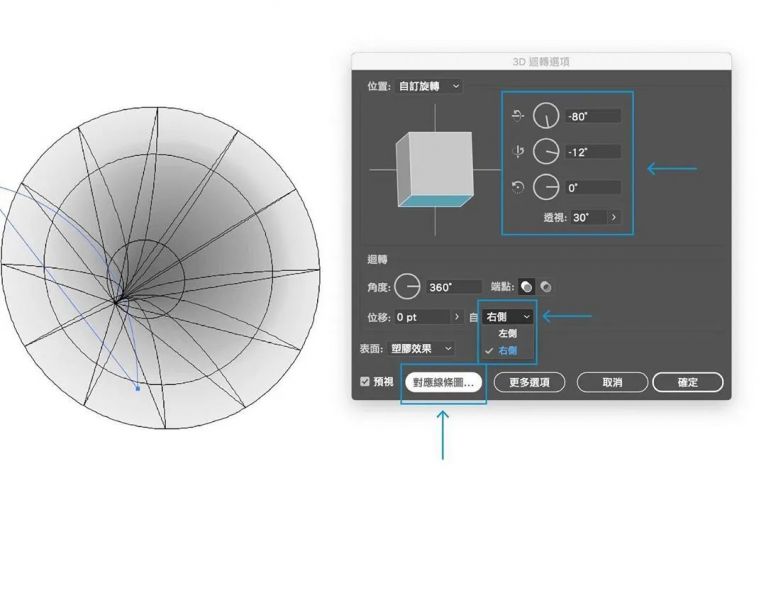
Task: Click the X-axis rotation dial
Action: (546, 116)
